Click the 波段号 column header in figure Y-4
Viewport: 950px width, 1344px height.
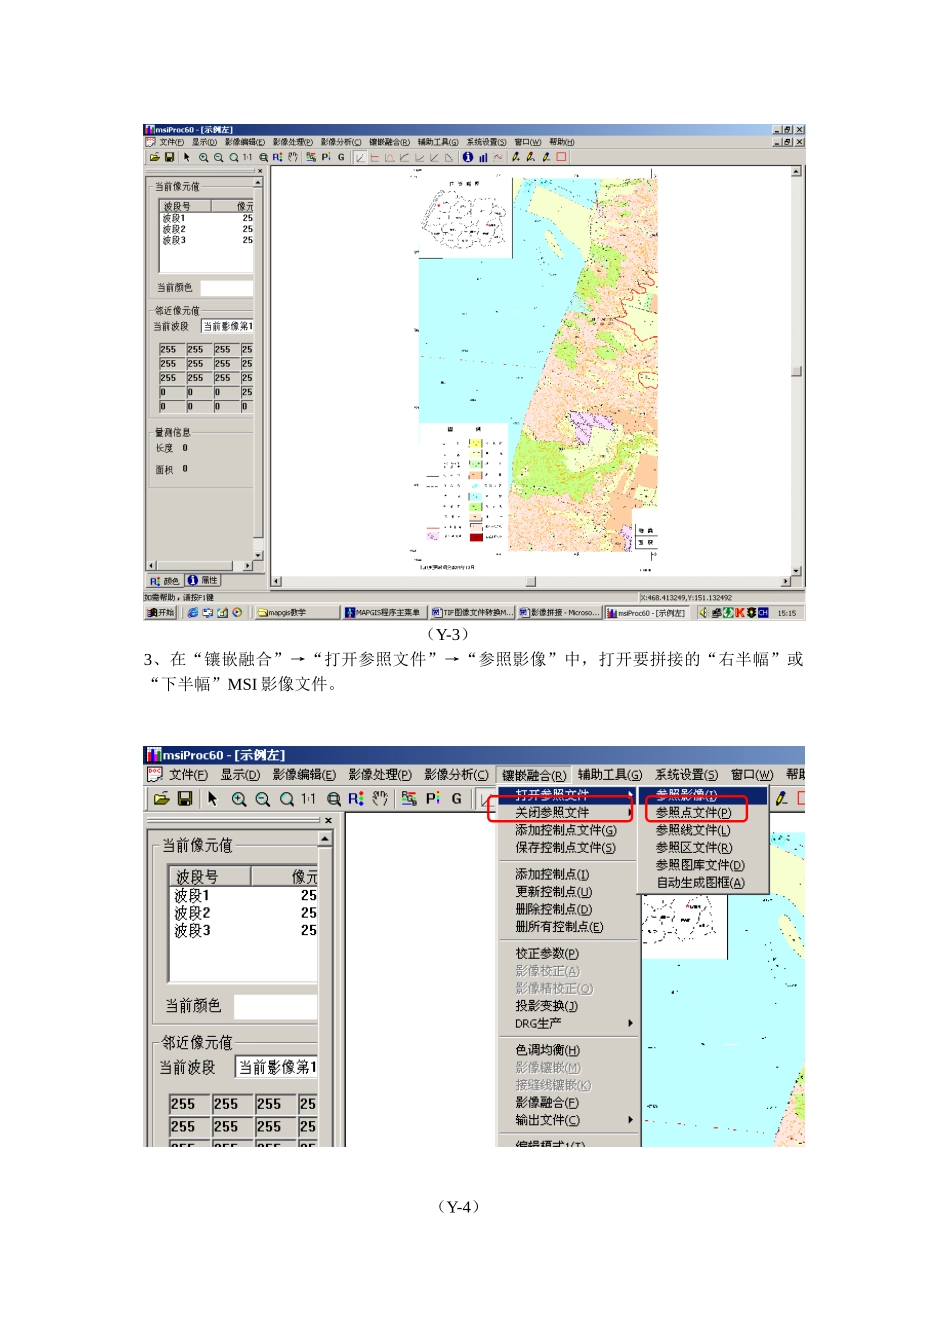pos(210,876)
